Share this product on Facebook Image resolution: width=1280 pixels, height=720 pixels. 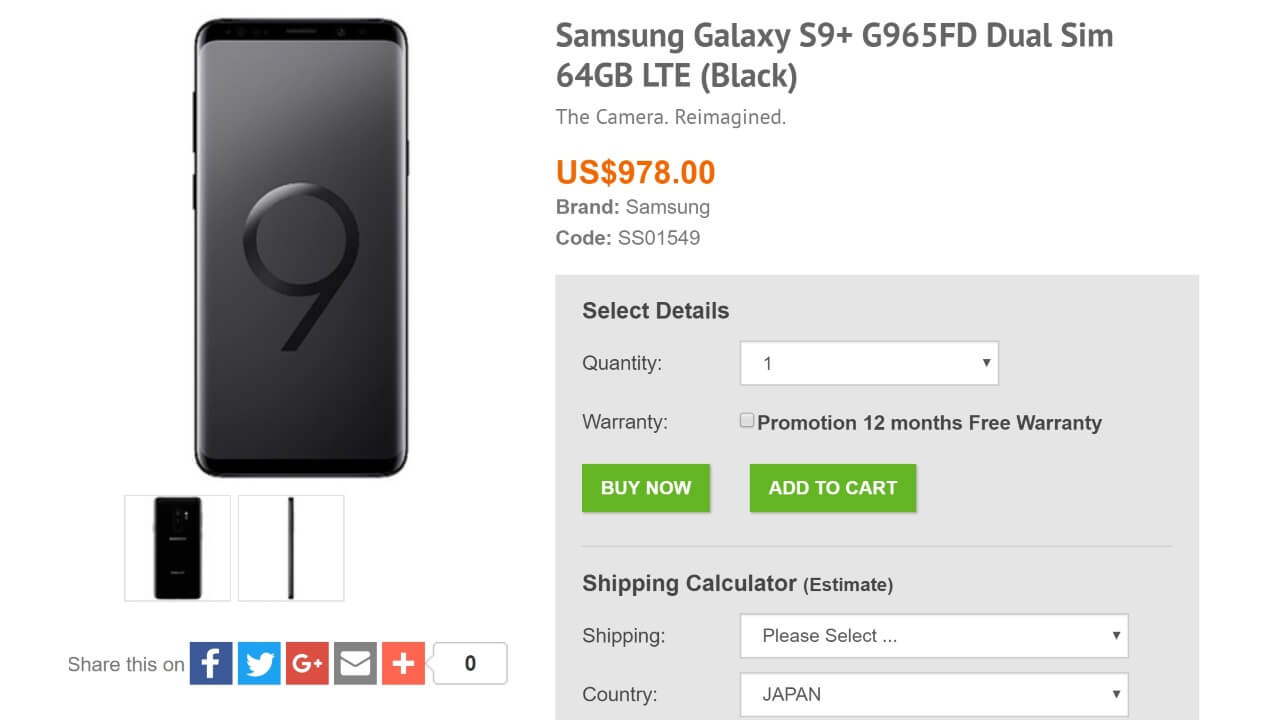coord(211,663)
